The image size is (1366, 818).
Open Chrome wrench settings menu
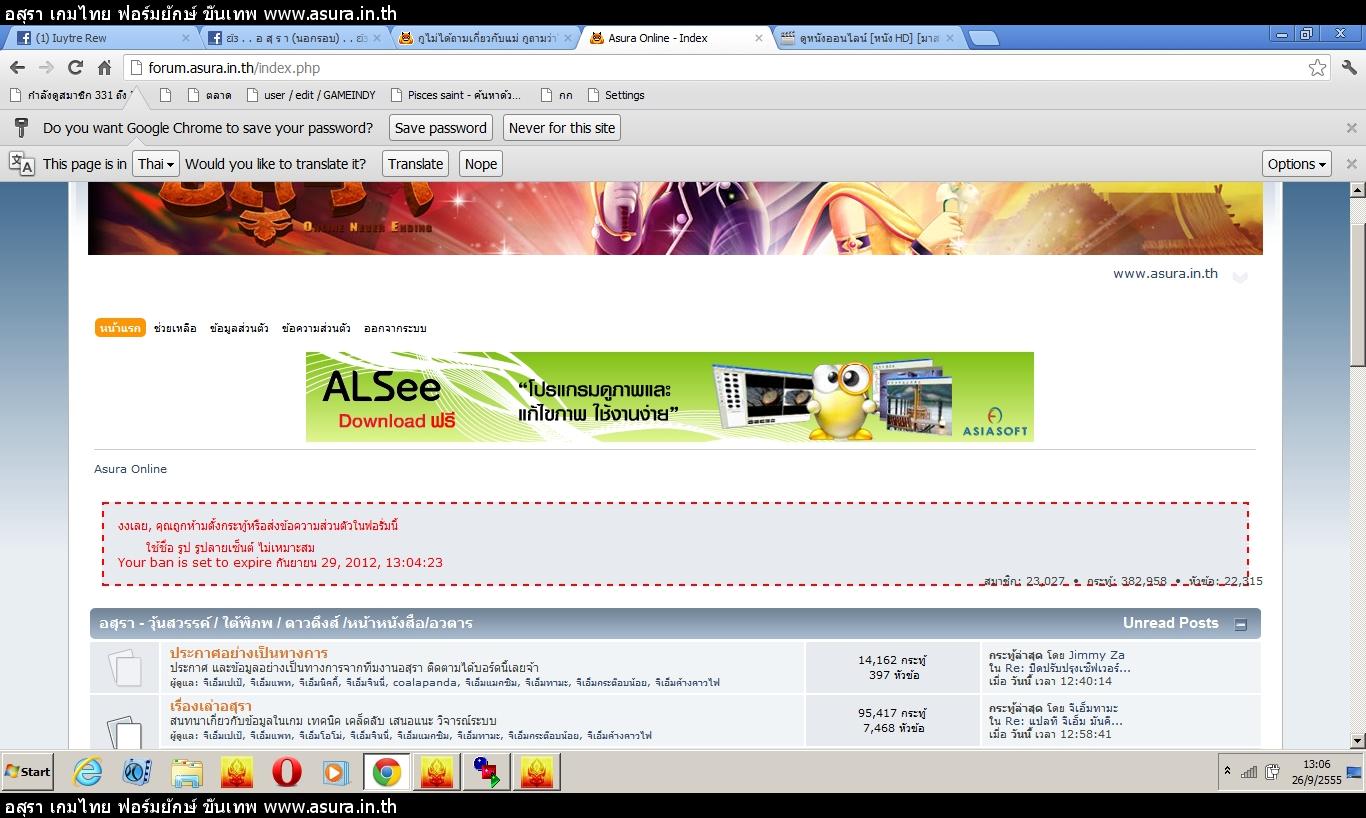[x=1349, y=68]
